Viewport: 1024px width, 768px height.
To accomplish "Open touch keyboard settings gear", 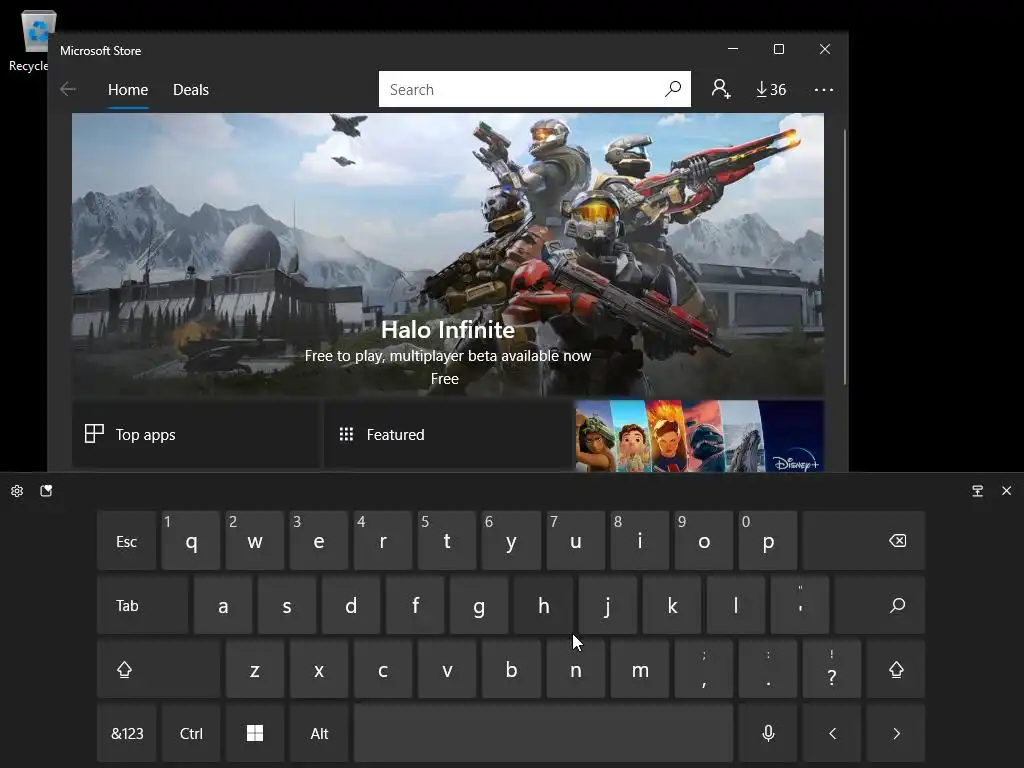I will tap(17, 490).
